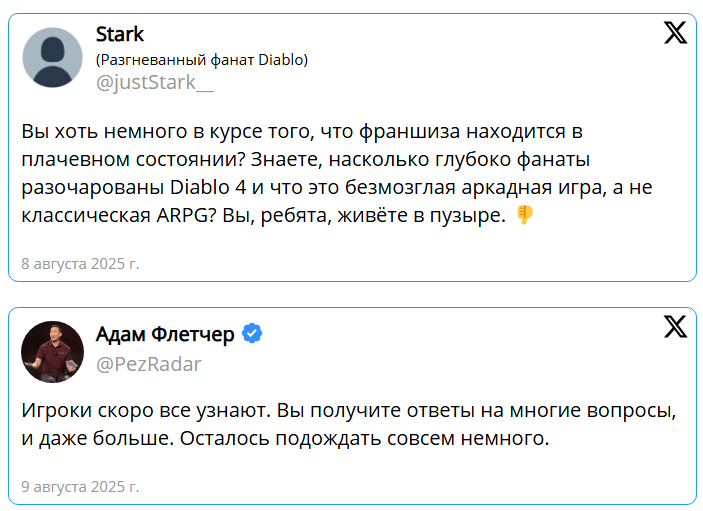Select the Адам Флетчер display name
Image resolution: width=703 pixels, height=511 pixels.
165,334
